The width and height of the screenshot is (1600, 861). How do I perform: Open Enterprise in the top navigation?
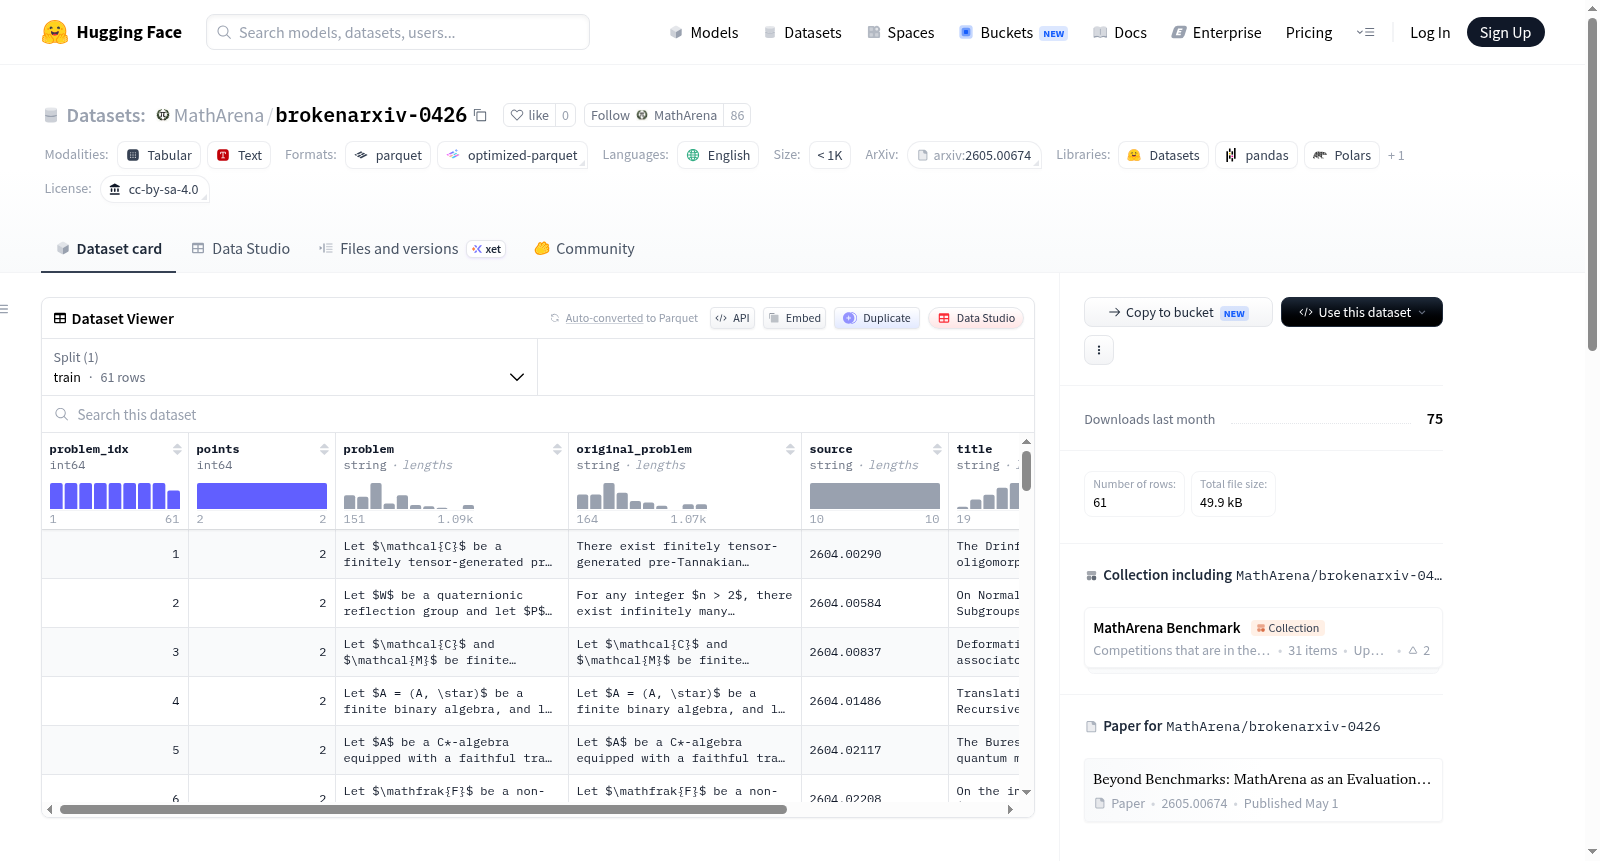click(1216, 32)
